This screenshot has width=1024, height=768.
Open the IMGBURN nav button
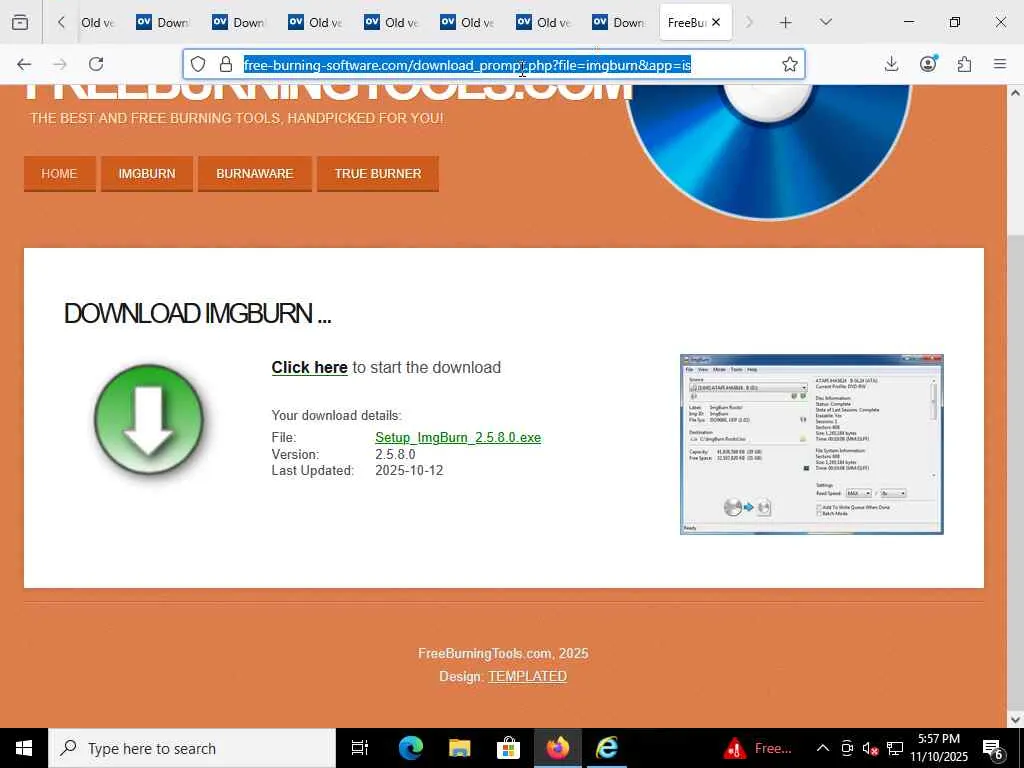pyautogui.click(x=147, y=174)
